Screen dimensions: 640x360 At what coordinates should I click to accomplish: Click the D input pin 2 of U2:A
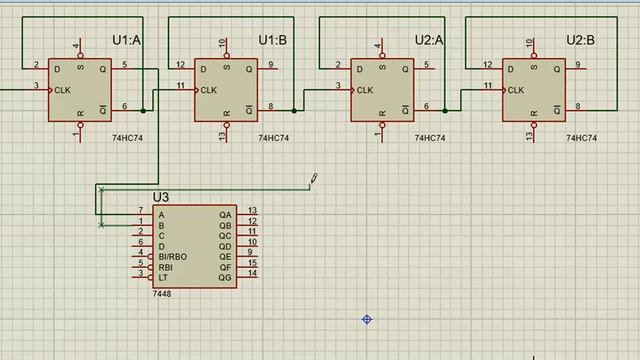(341, 68)
